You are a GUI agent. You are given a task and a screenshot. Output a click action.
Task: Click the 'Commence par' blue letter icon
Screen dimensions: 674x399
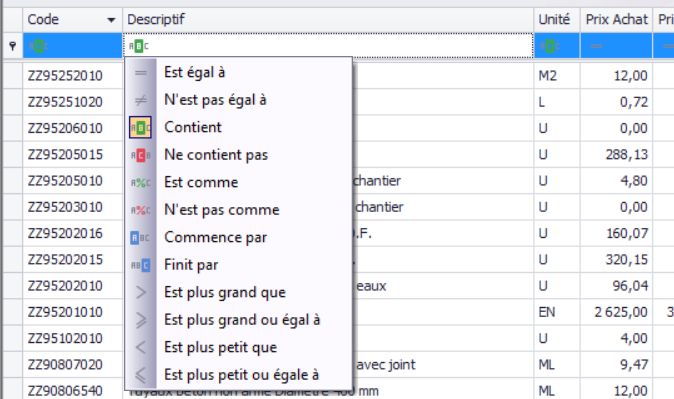pos(140,238)
